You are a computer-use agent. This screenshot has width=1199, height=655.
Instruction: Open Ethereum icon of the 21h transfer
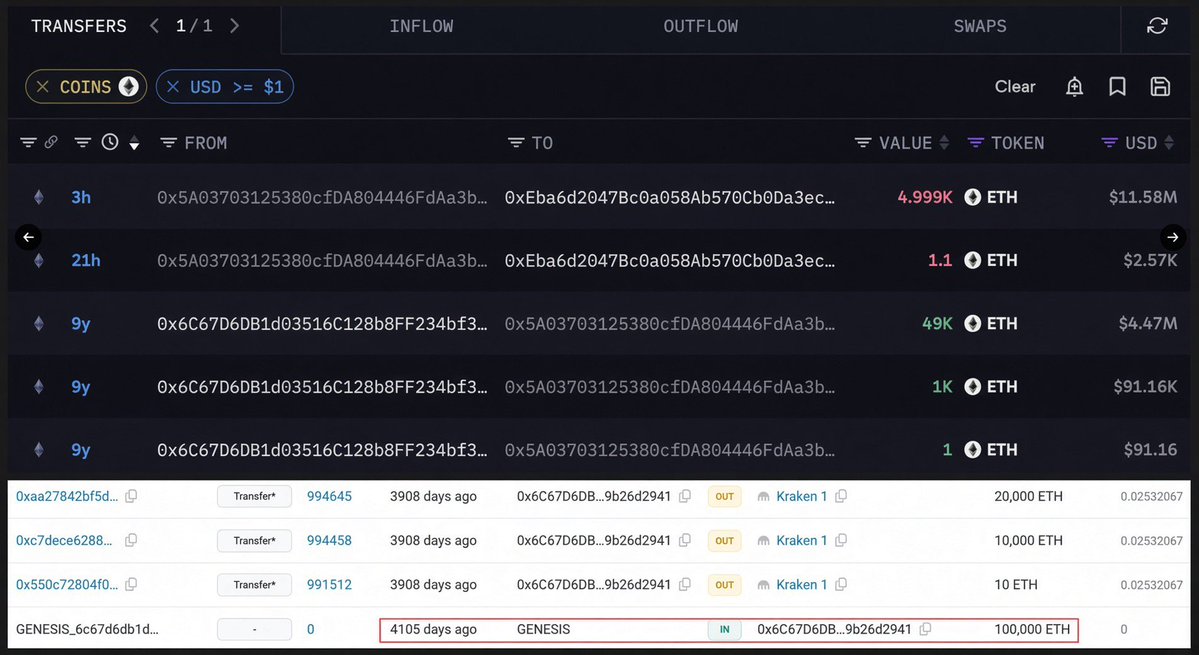click(38, 261)
